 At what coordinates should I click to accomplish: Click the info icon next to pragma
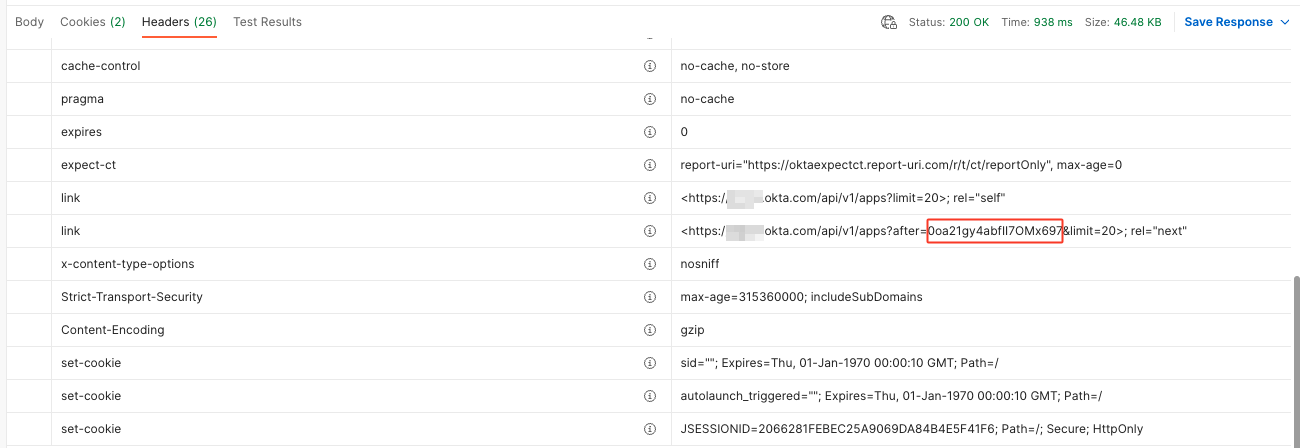(x=649, y=99)
